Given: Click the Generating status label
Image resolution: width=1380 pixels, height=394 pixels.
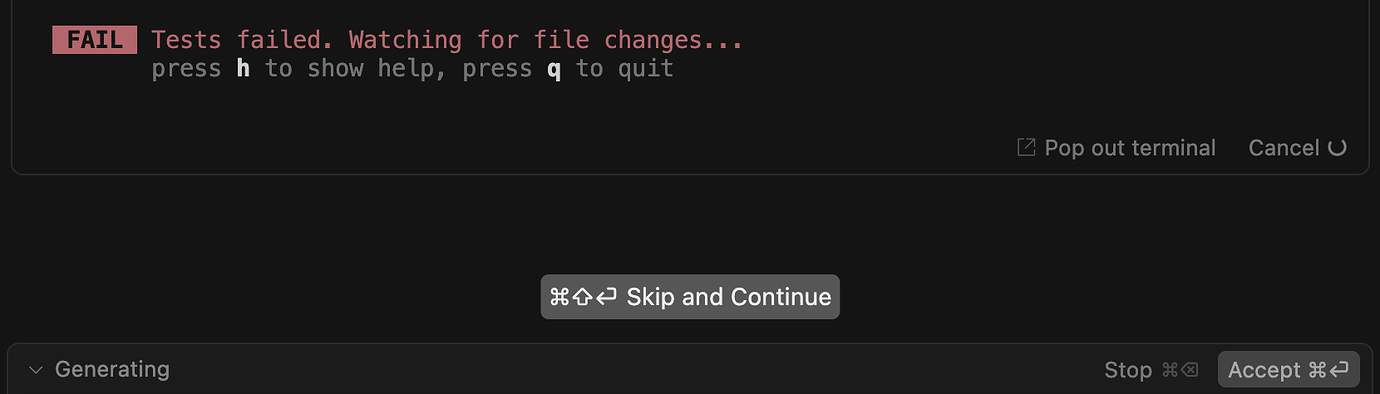Looking at the screenshot, I should [x=112, y=369].
